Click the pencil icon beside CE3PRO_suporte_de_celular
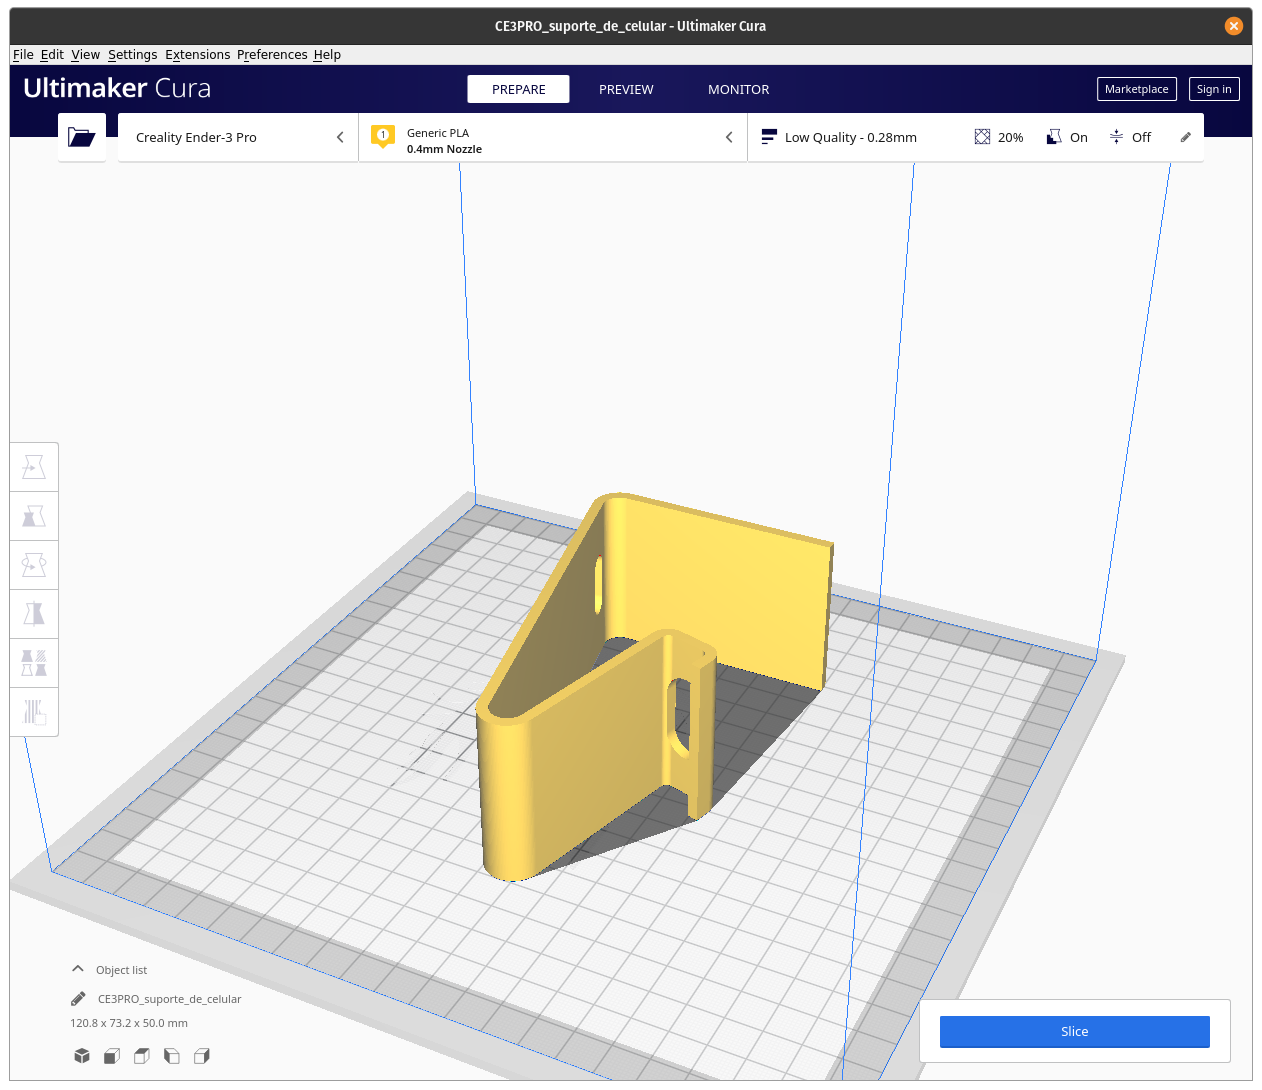Image resolution: width=1262 pixels, height=1090 pixels. tap(78, 999)
